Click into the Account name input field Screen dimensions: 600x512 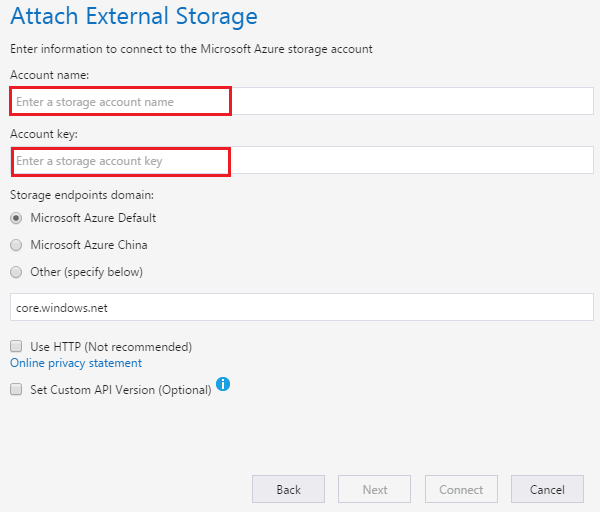(300, 101)
